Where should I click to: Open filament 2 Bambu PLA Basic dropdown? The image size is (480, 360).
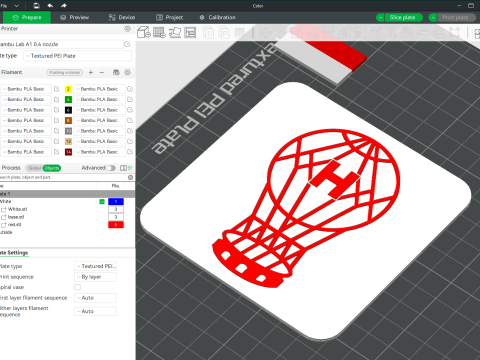pos(99,89)
